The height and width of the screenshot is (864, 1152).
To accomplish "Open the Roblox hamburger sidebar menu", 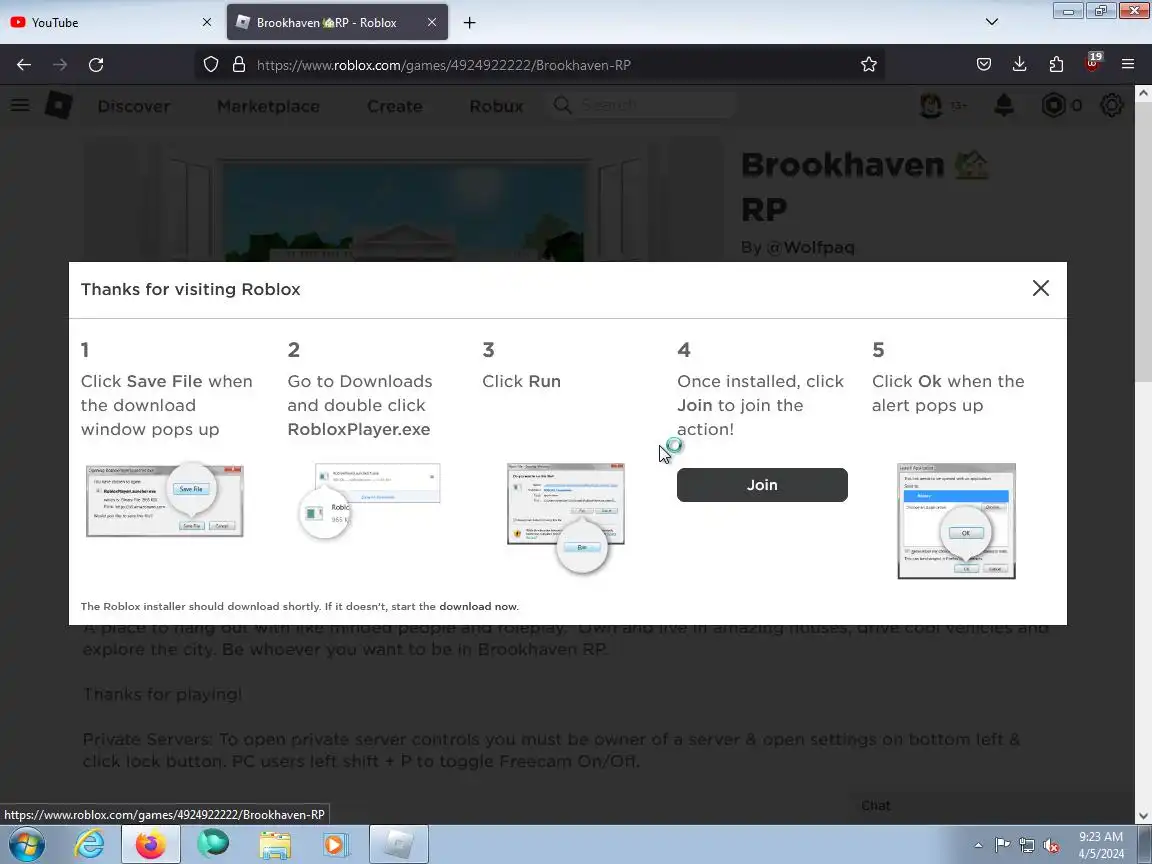I will point(20,105).
